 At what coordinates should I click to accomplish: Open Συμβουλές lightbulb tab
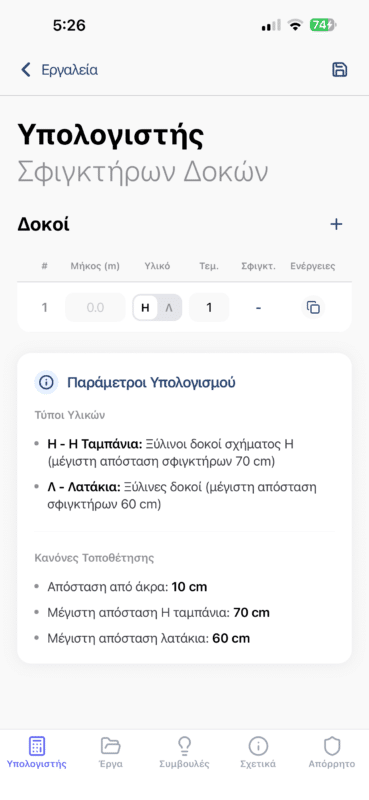[184, 753]
